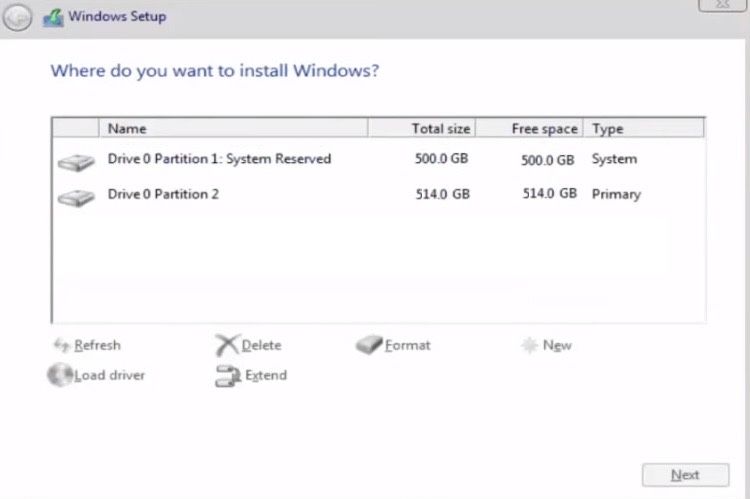This screenshot has height=499, width=750.
Task: Click the Load driver disc icon
Action: coord(60,375)
